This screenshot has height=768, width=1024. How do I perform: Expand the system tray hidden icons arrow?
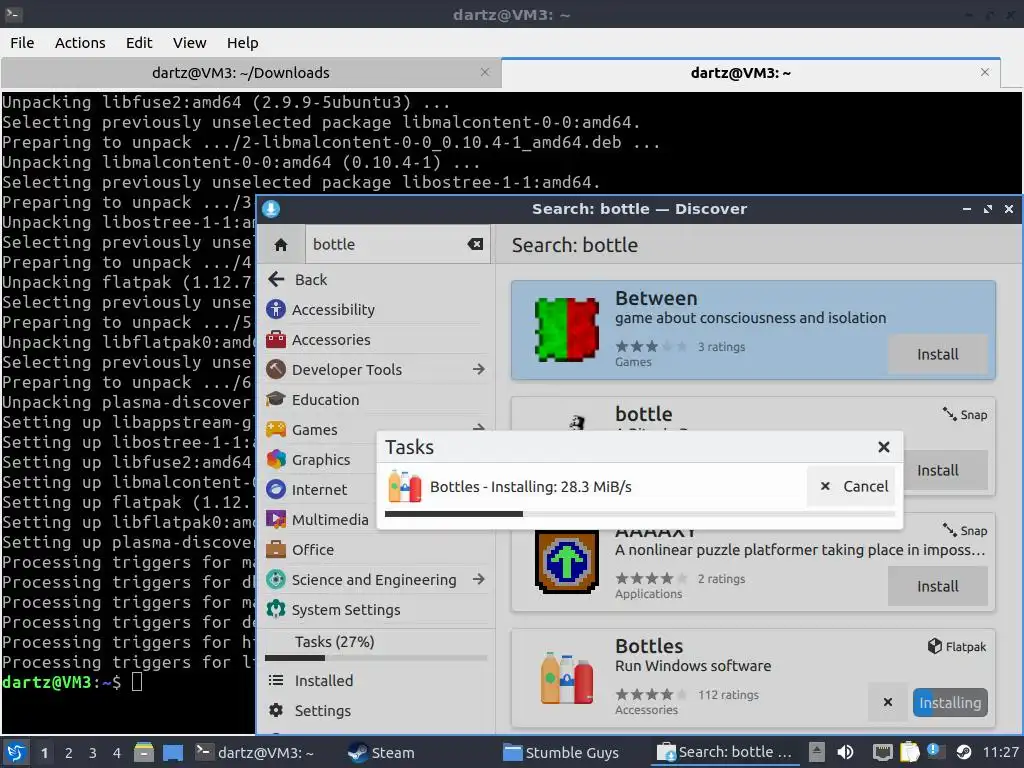pyautogui.click(x=816, y=752)
